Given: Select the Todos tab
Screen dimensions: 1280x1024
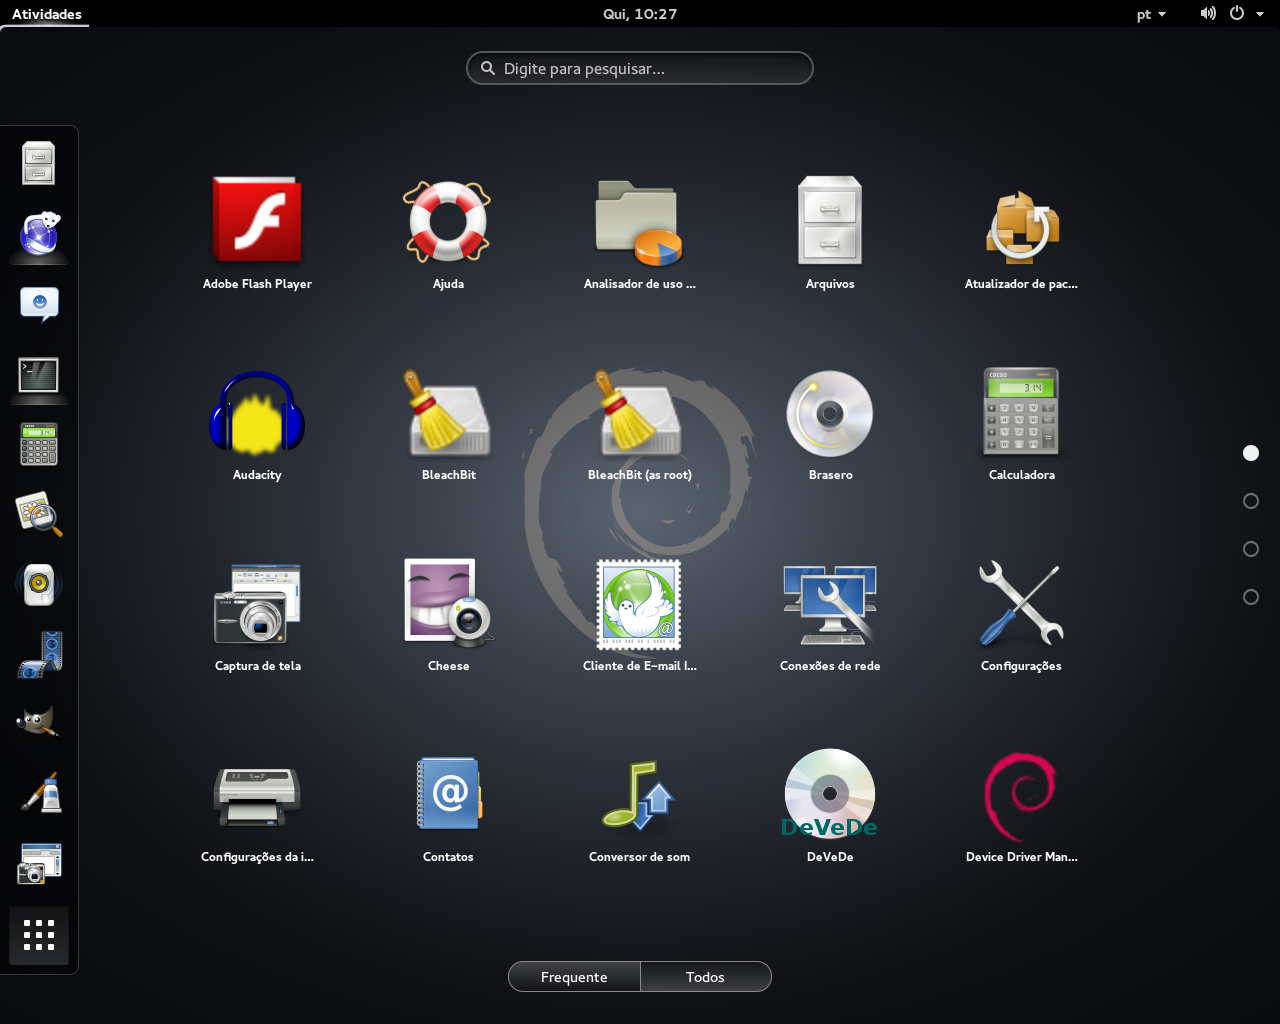Looking at the screenshot, I should coord(705,977).
